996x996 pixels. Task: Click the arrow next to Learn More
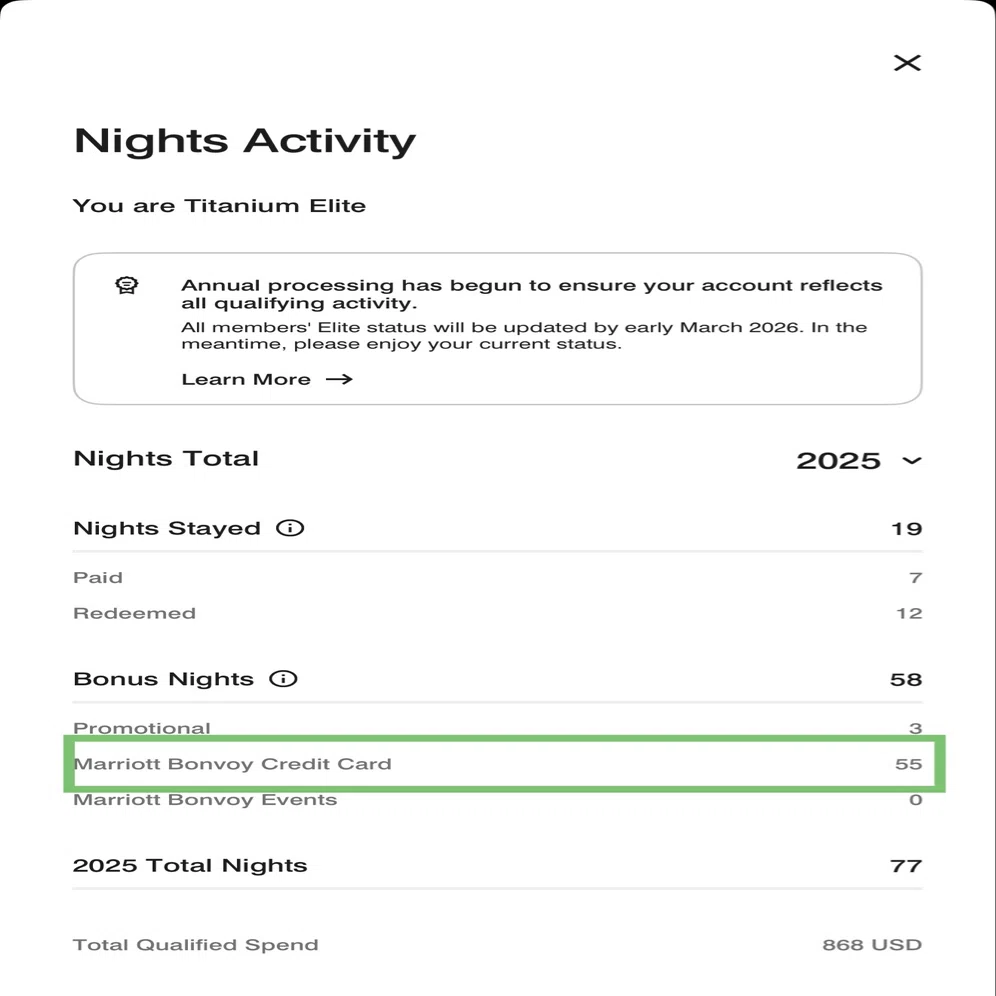tap(339, 379)
